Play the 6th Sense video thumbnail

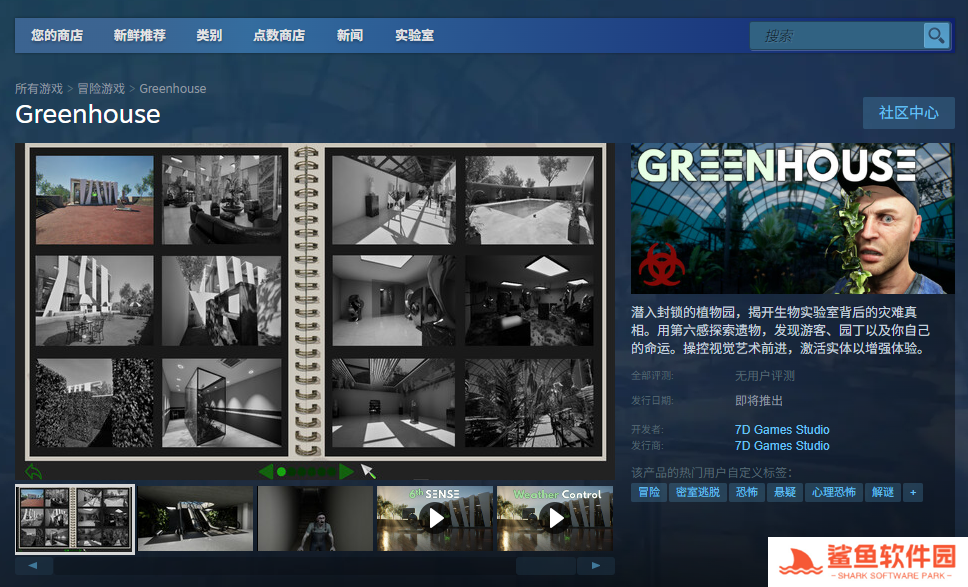click(x=435, y=518)
